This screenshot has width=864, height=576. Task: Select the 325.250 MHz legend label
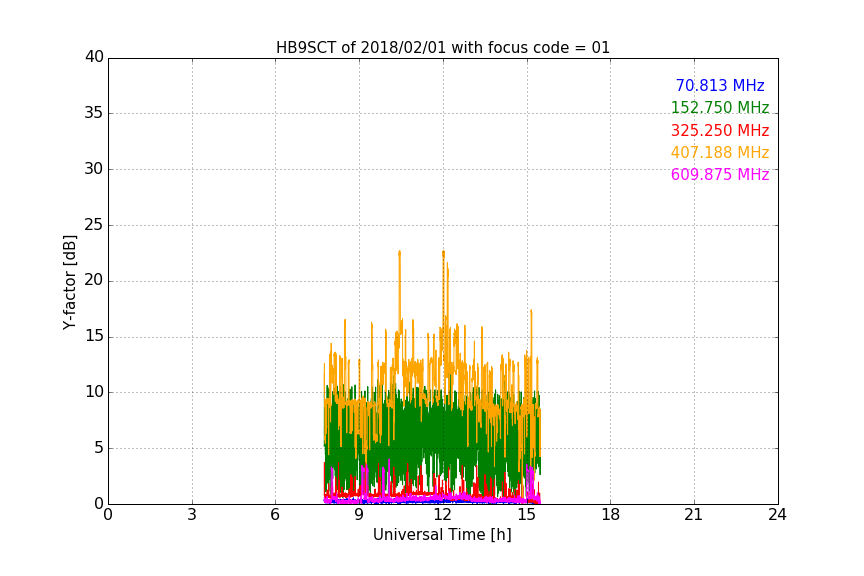(720, 131)
